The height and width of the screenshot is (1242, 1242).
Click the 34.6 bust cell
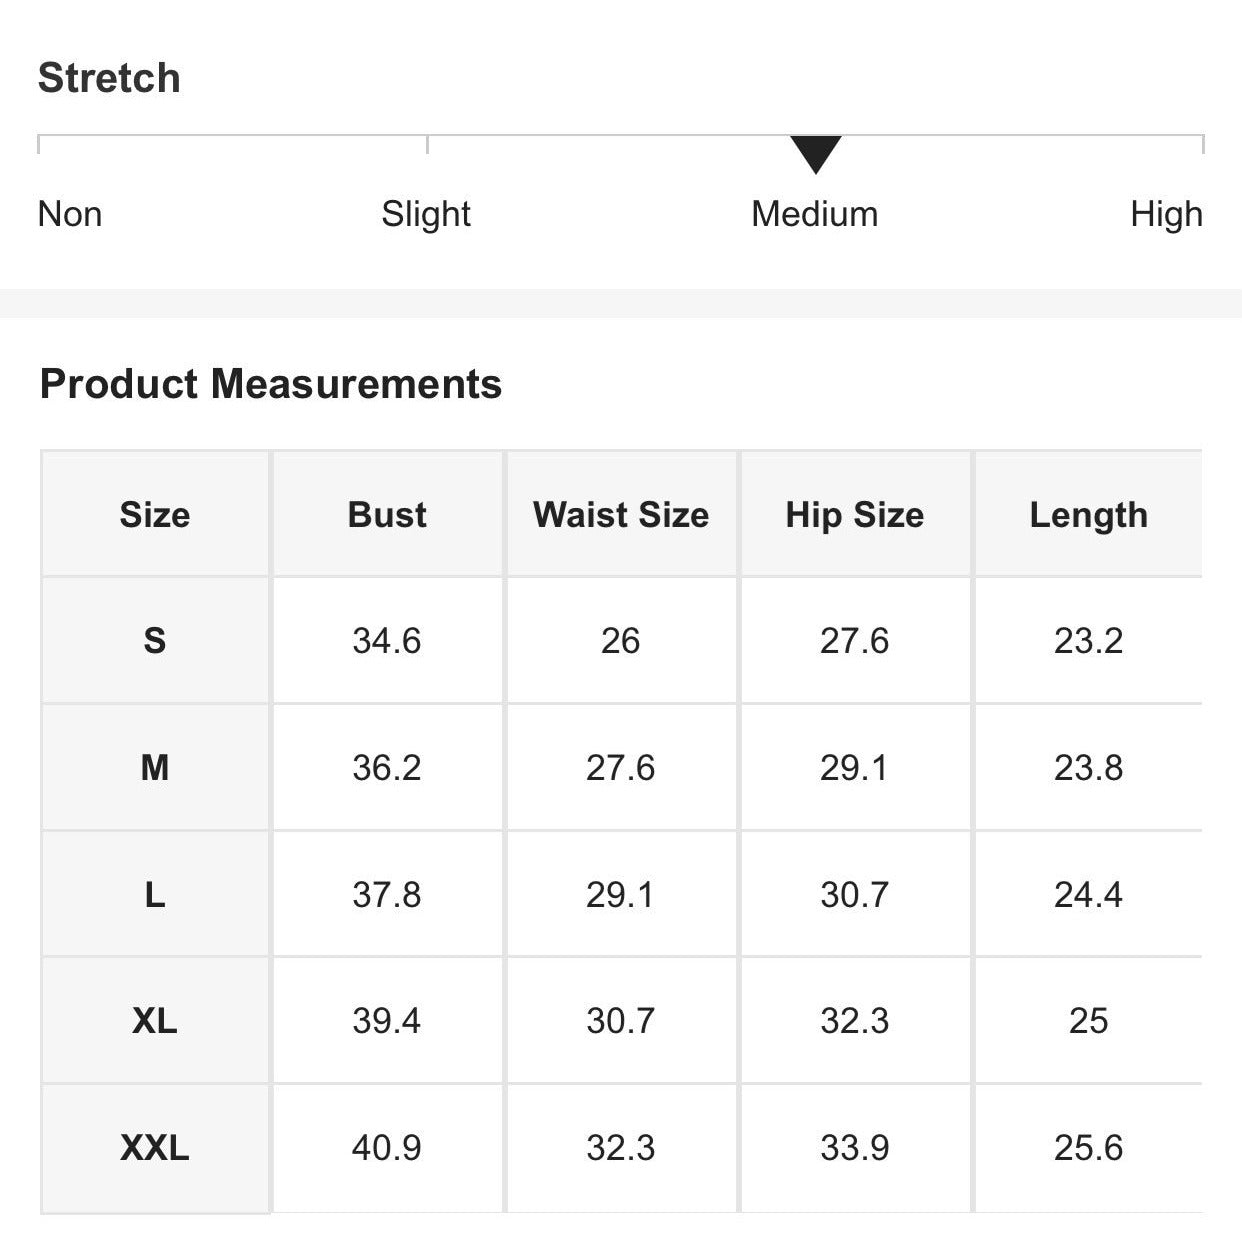coord(387,641)
